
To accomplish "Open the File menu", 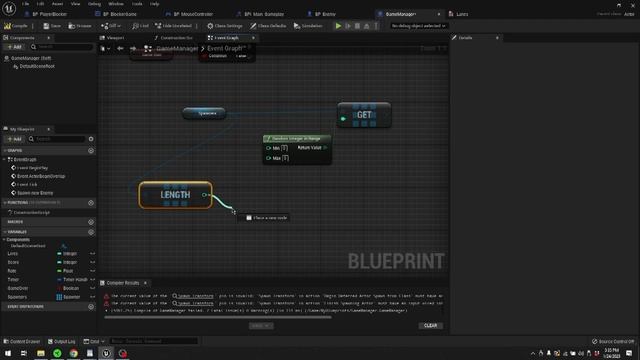I will (25, 4).
